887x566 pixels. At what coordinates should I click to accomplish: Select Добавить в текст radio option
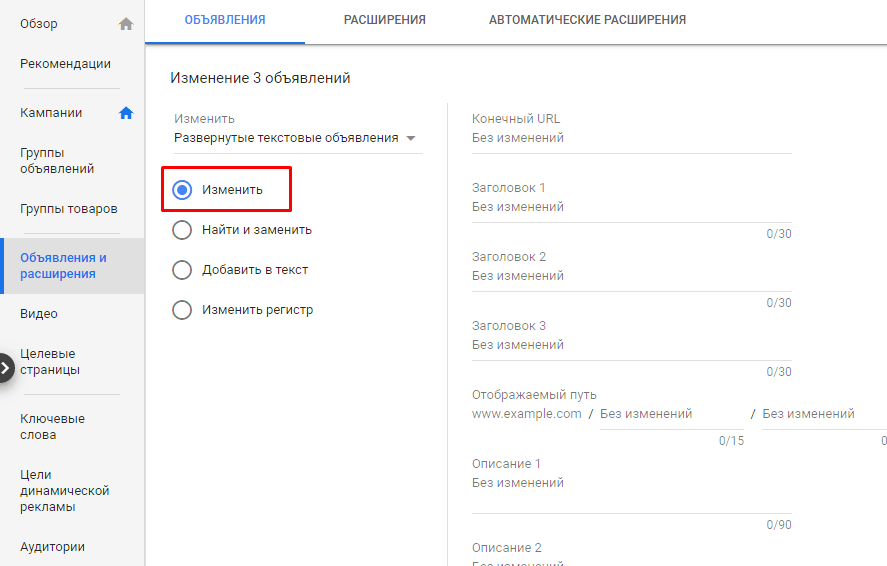coord(182,270)
